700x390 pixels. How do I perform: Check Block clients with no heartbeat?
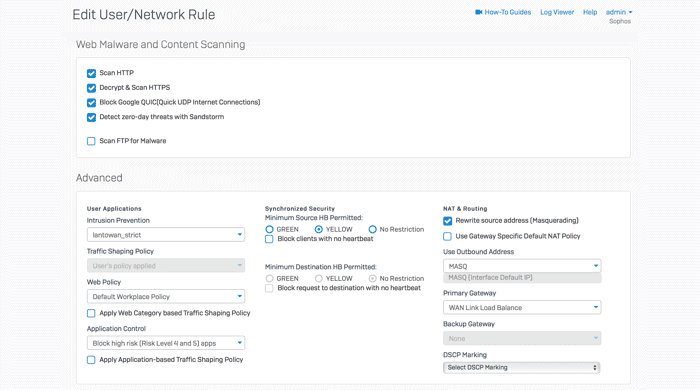point(269,239)
